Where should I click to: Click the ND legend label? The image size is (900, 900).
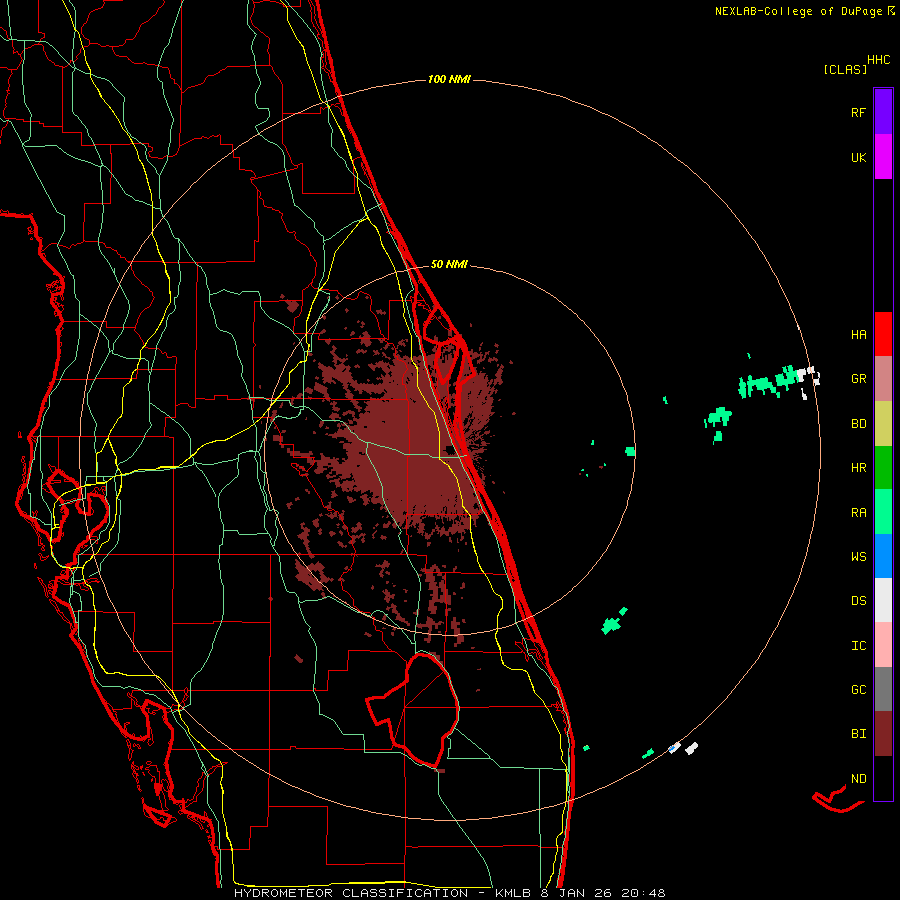(859, 779)
